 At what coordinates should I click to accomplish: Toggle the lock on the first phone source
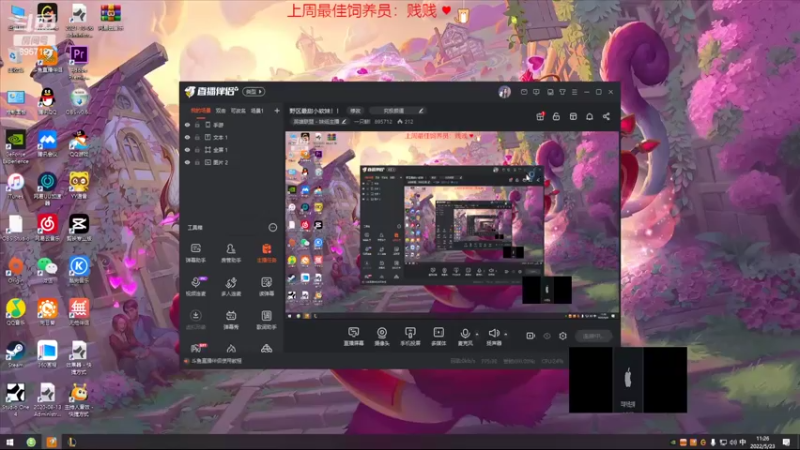(x=197, y=125)
